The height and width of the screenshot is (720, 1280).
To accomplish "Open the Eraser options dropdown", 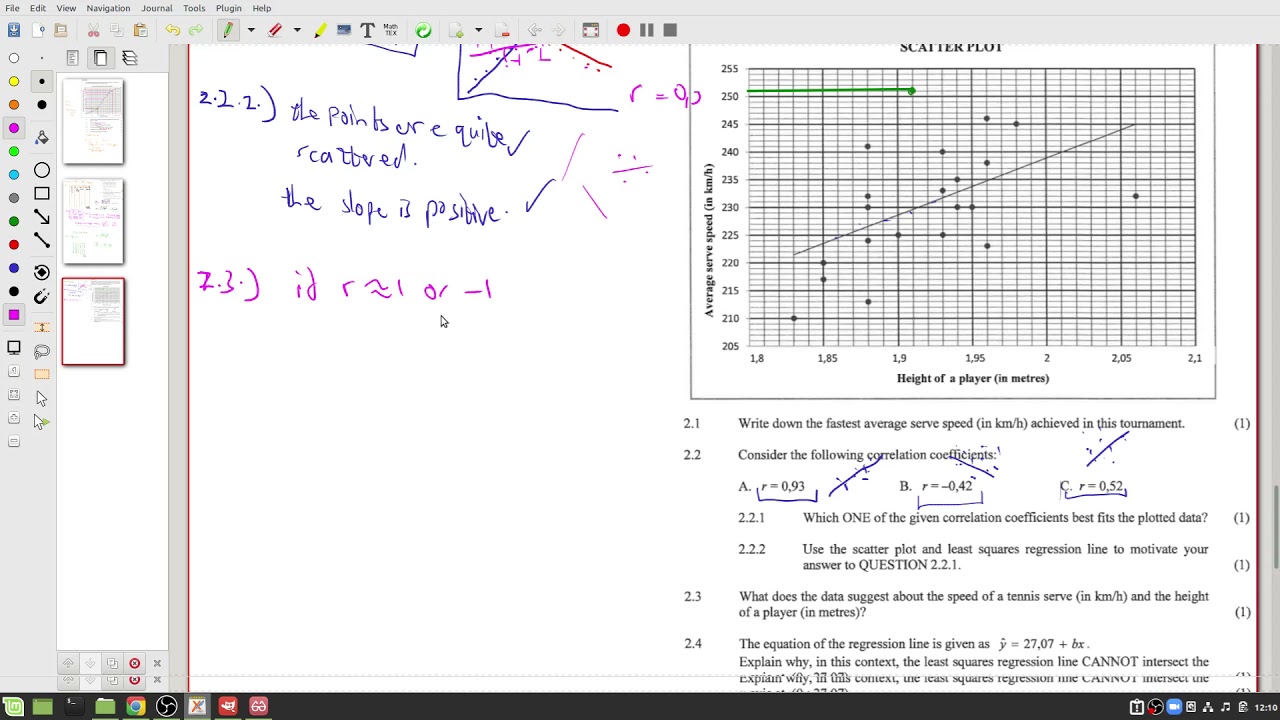I will (297, 30).
